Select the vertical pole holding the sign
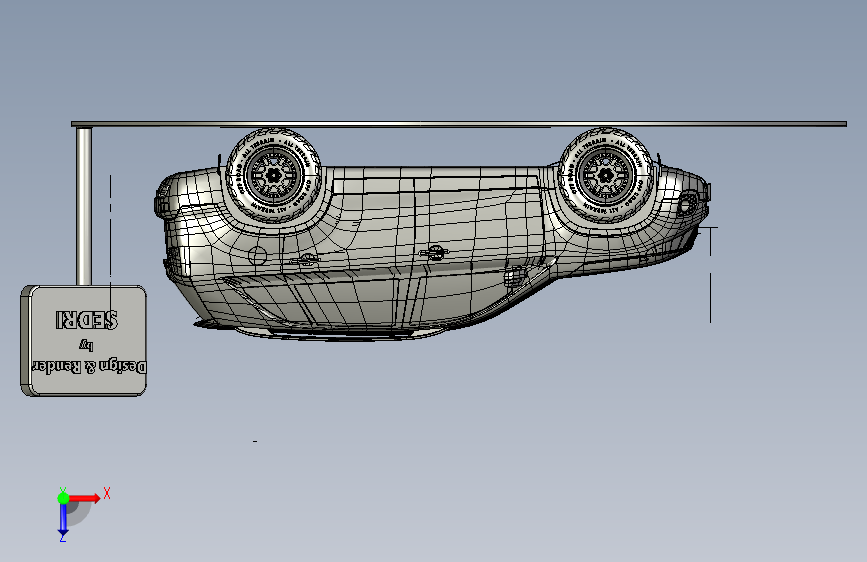The width and height of the screenshot is (867, 562). coord(84,206)
